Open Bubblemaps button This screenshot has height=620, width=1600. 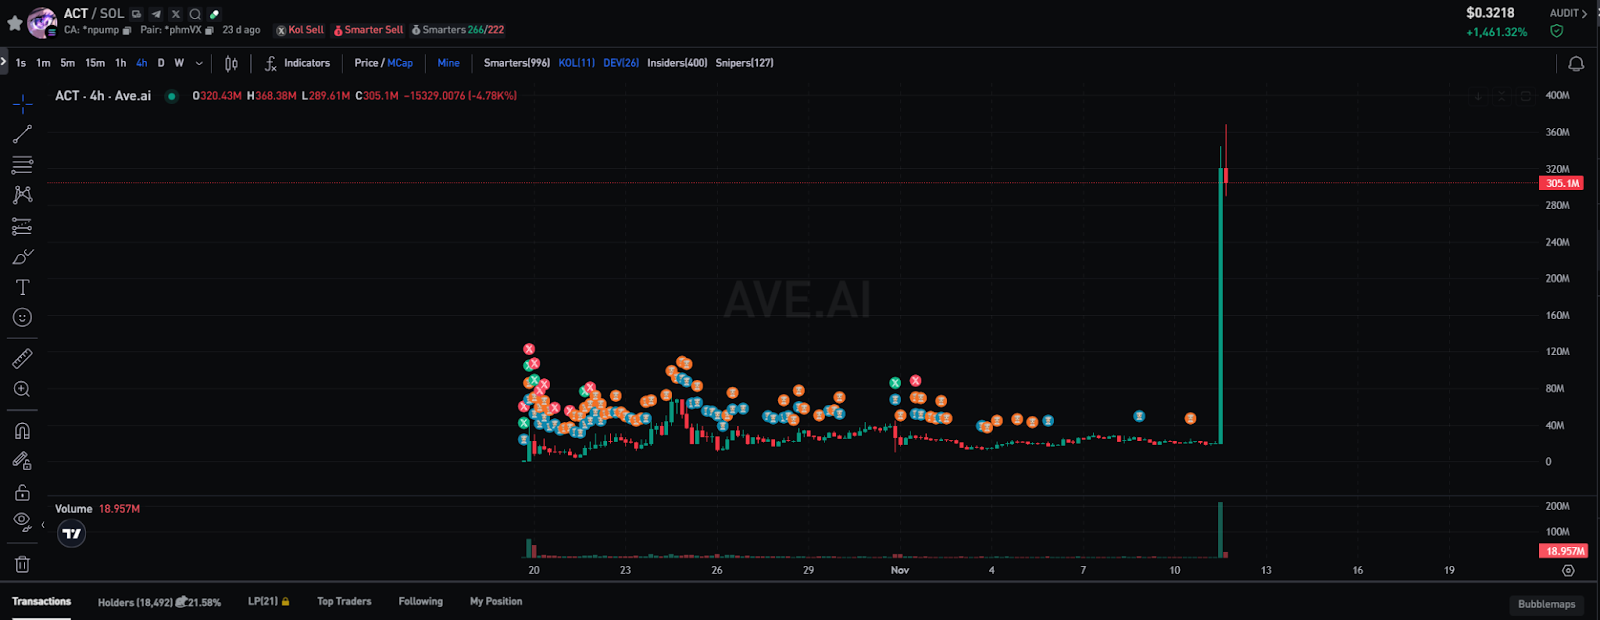[x=1546, y=604]
